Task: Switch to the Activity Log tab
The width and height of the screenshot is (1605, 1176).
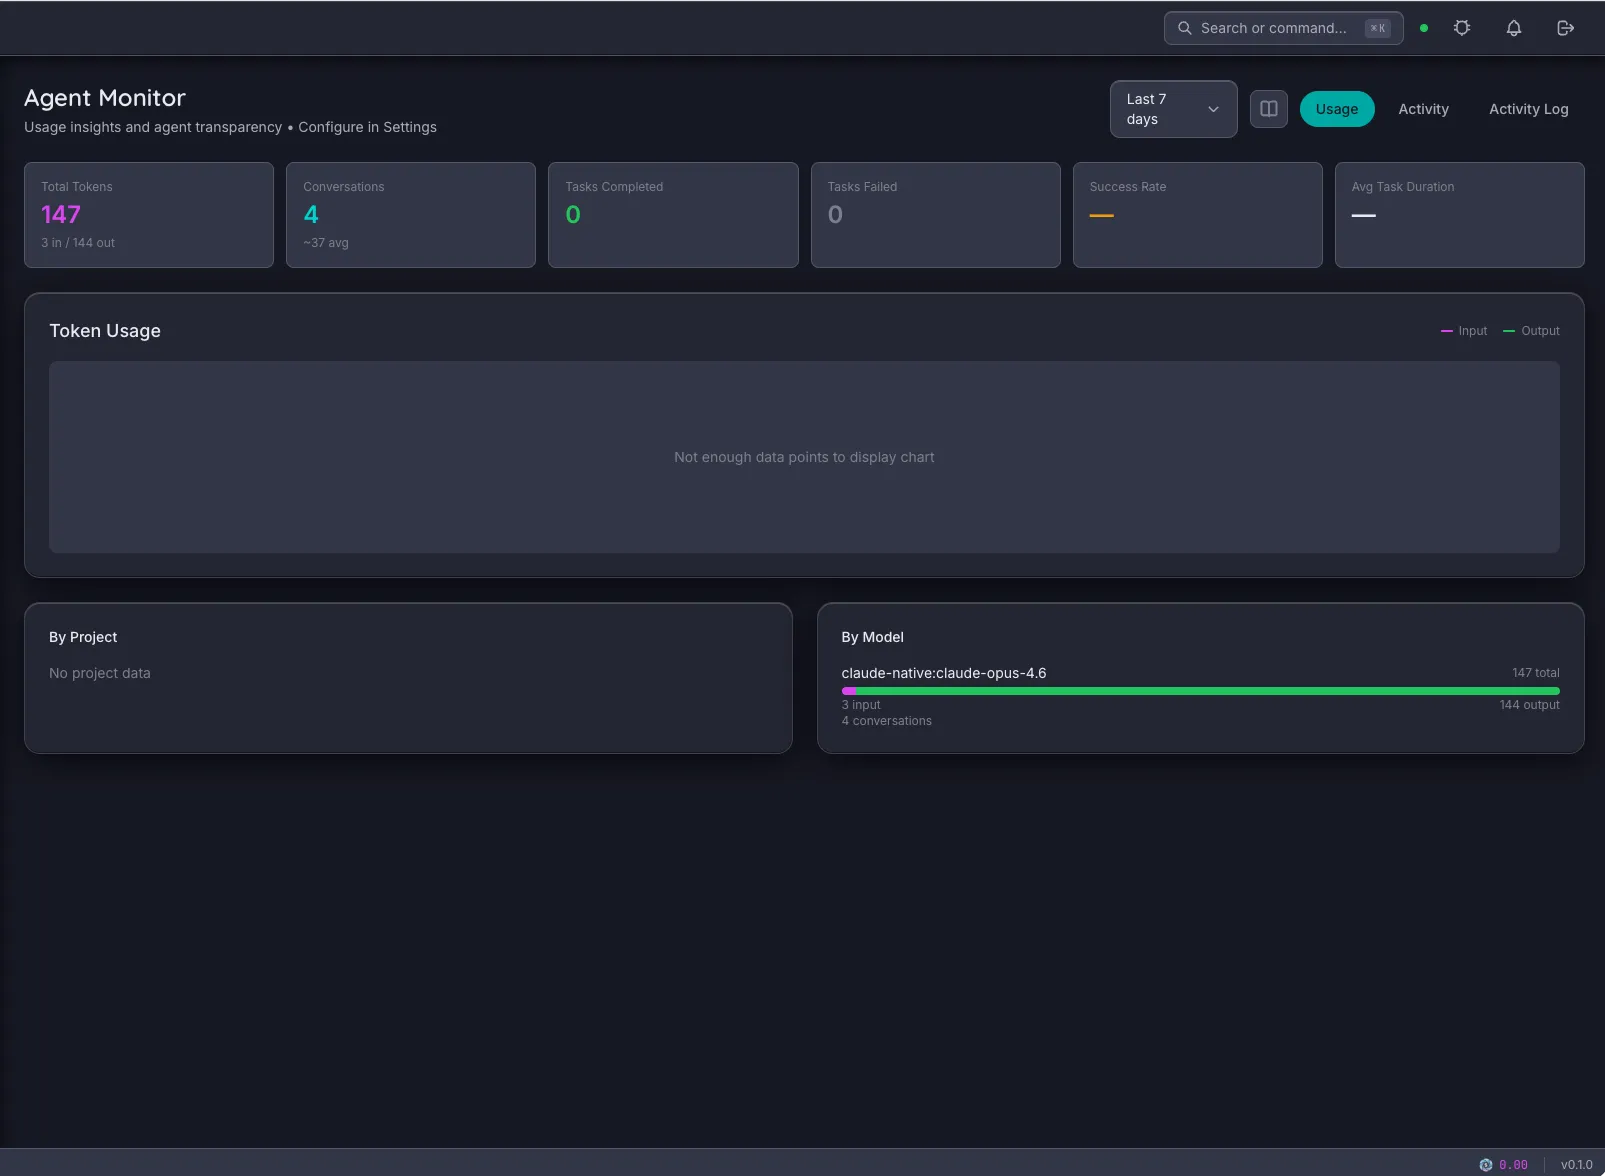Action: click(x=1528, y=109)
